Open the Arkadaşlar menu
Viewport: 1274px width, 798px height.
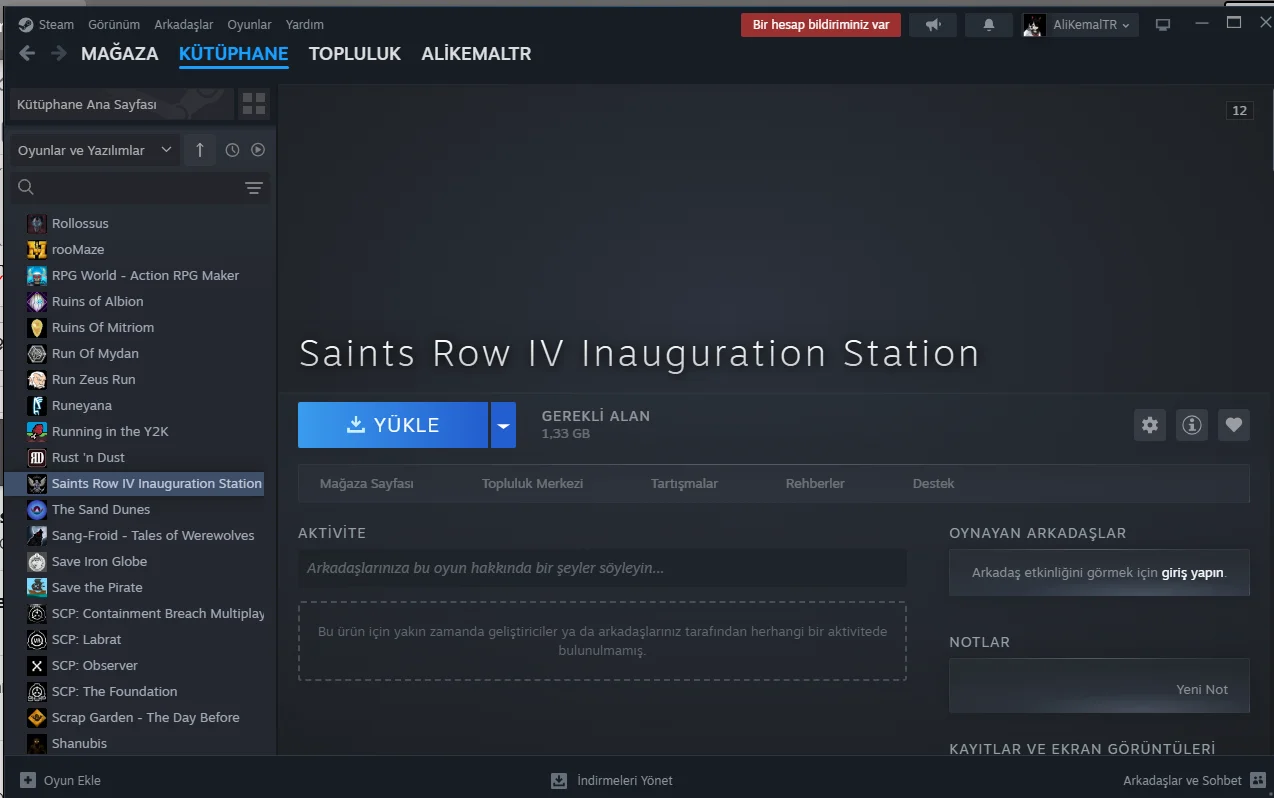point(184,24)
